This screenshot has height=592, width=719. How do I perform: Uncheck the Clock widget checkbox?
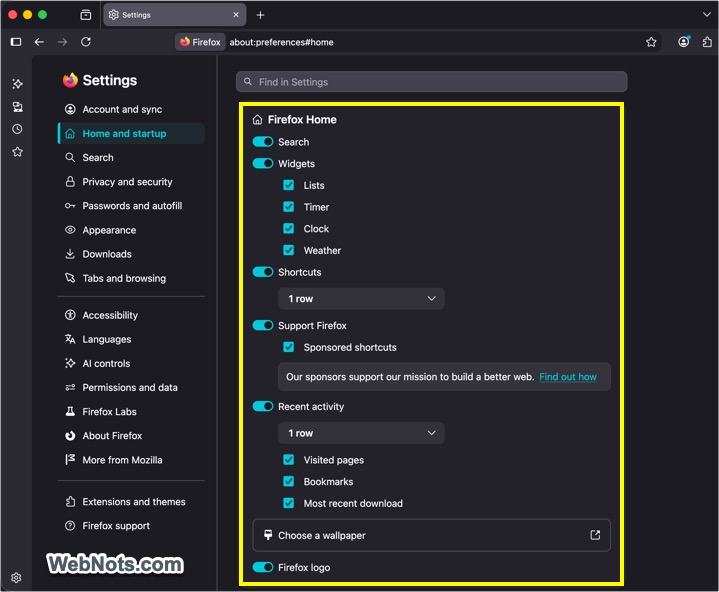tap(288, 228)
